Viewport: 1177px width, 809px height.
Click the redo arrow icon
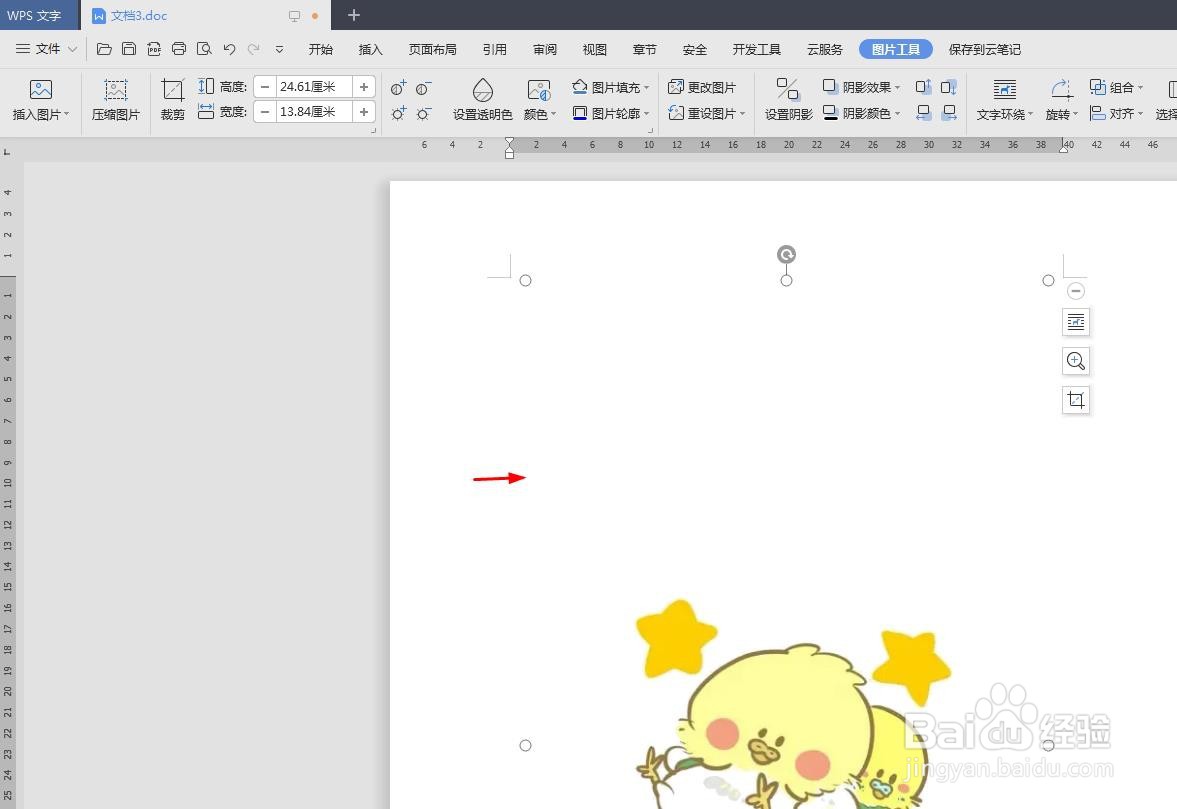pos(254,49)
